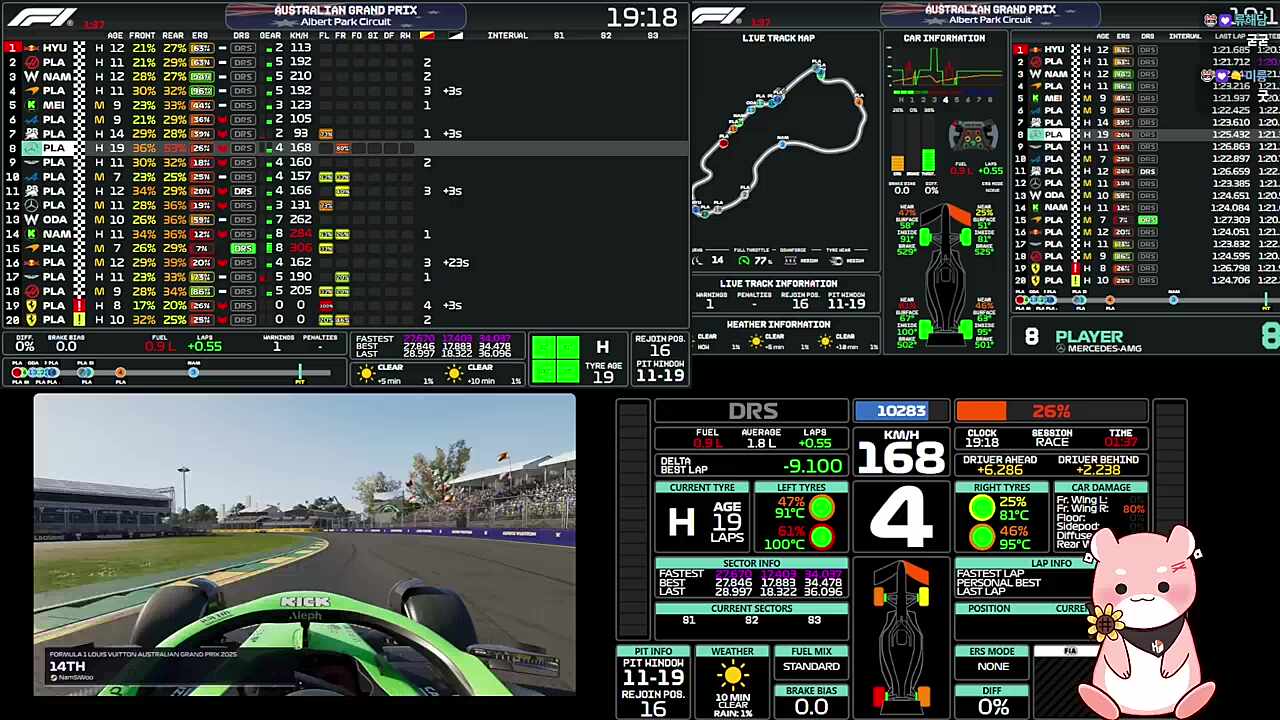Click the large DRS indicator on the dashboard
This screenshot has width=1280, height=720.
(x=751, y=411)
